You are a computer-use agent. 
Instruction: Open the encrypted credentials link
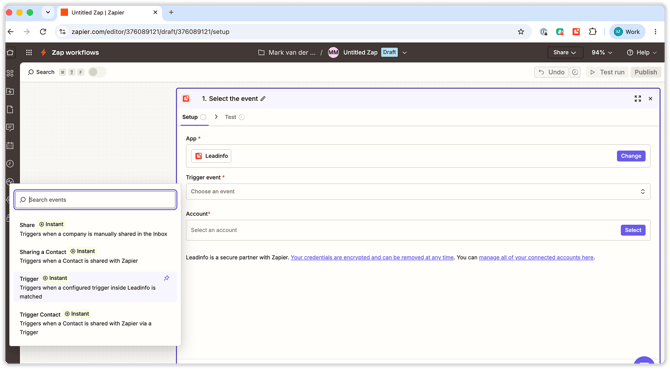[372, 258]
